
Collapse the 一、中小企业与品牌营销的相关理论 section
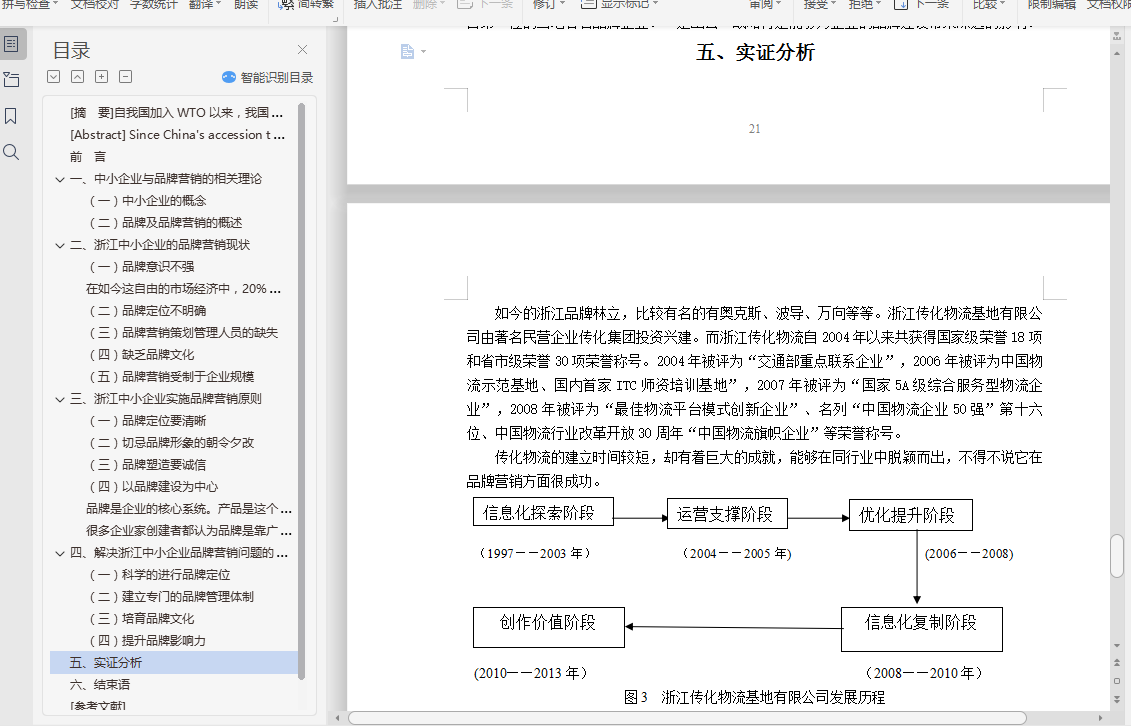coord(60,180)
